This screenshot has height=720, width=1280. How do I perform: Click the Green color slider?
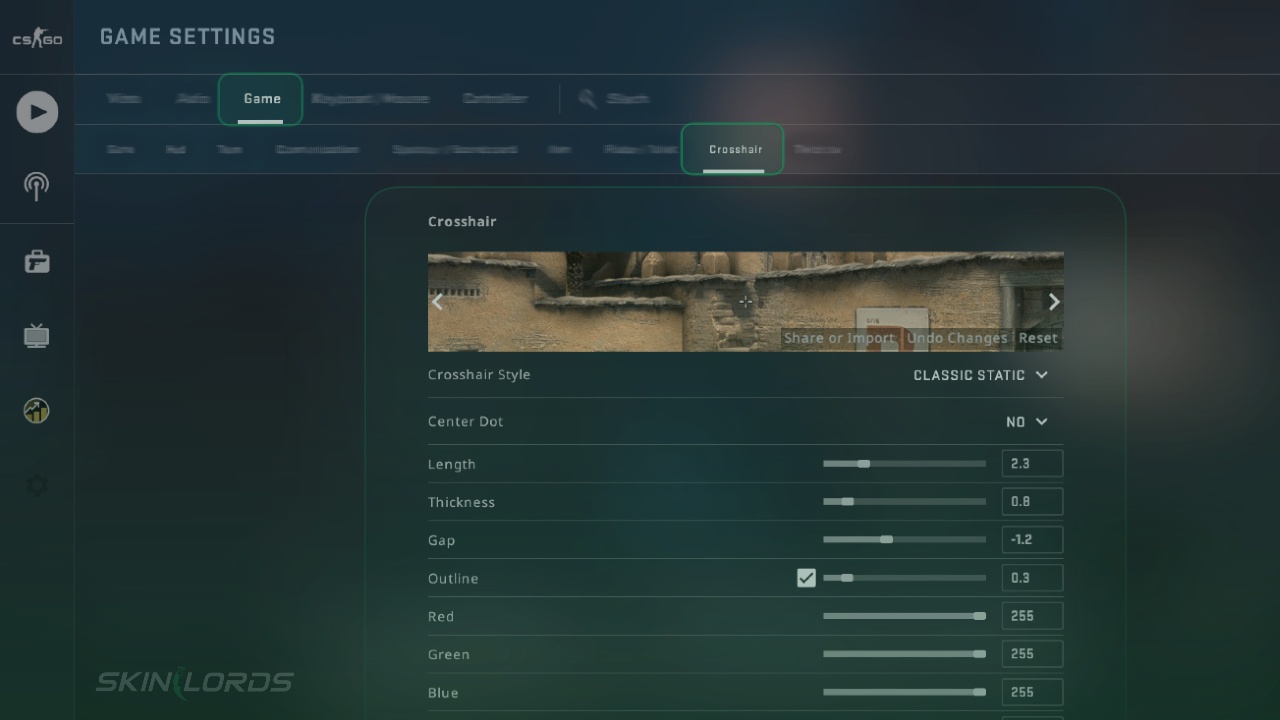[904, 654]
